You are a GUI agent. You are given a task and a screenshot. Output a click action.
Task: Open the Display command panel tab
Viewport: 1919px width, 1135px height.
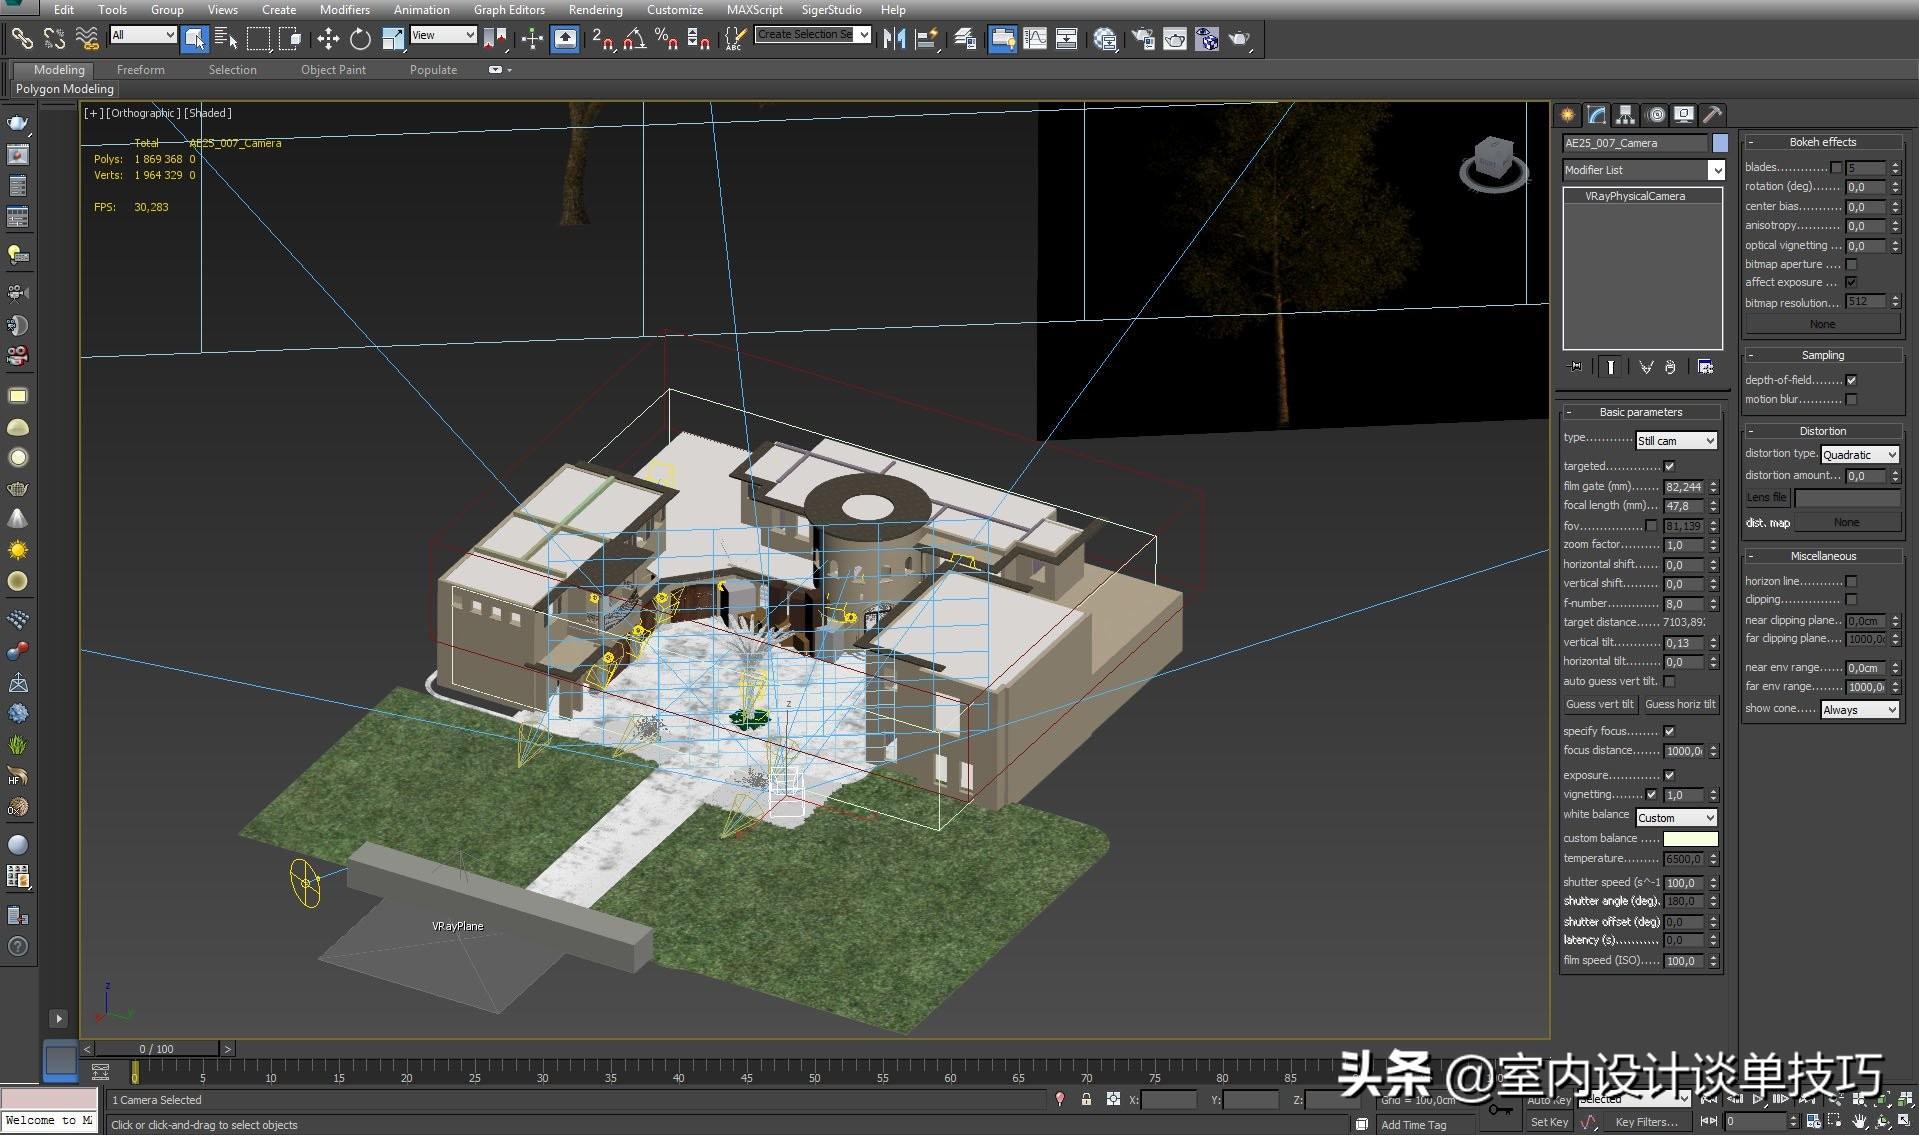1684,115
